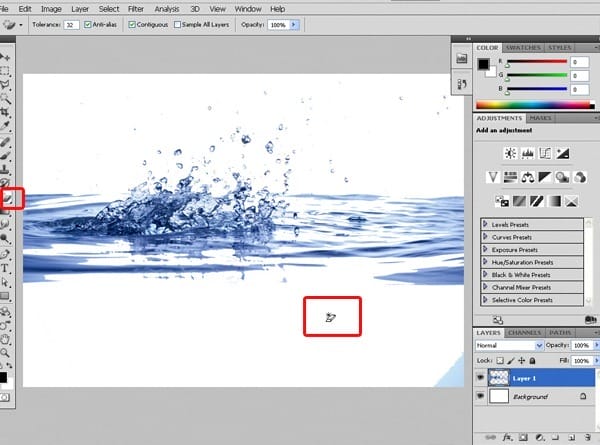The image size is (600, 445).
Task: Open the Image menu
Action: [51, 9]
